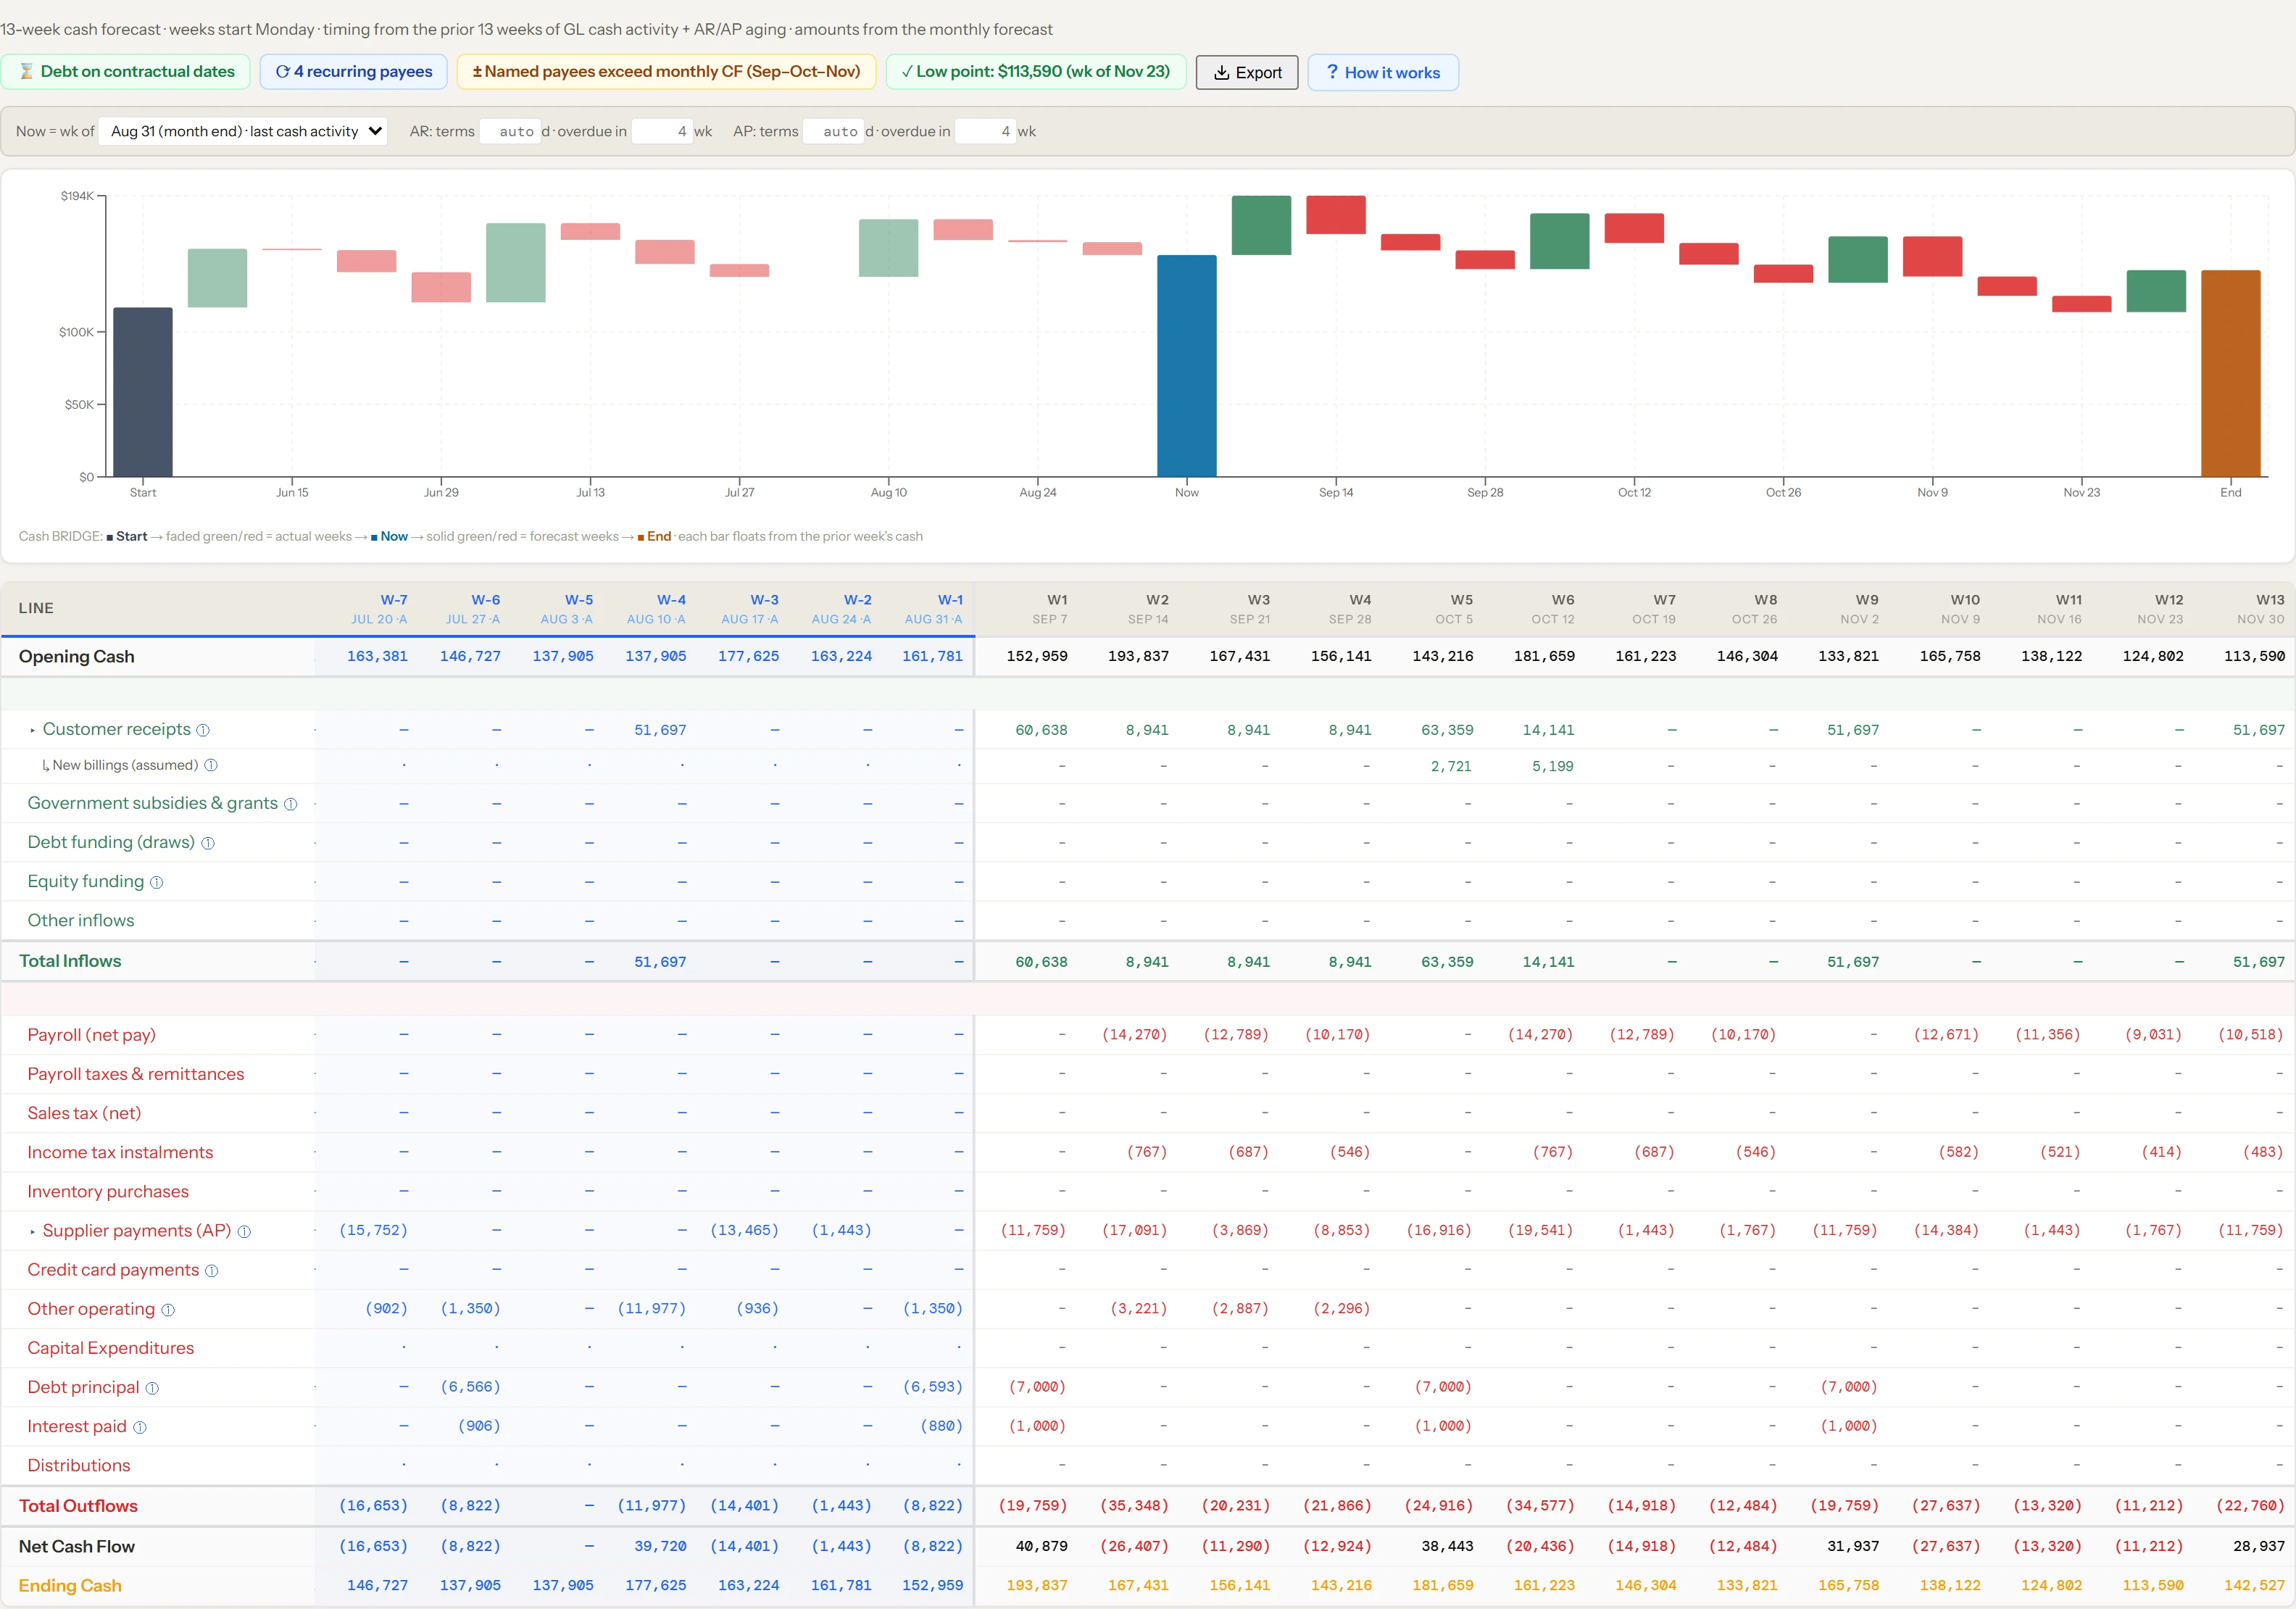Image resolution: width=2296 pixels, height=1609 pixels.
Task: Open info icon for Government subsidies & grants
Action: click(x=290, y=804)
